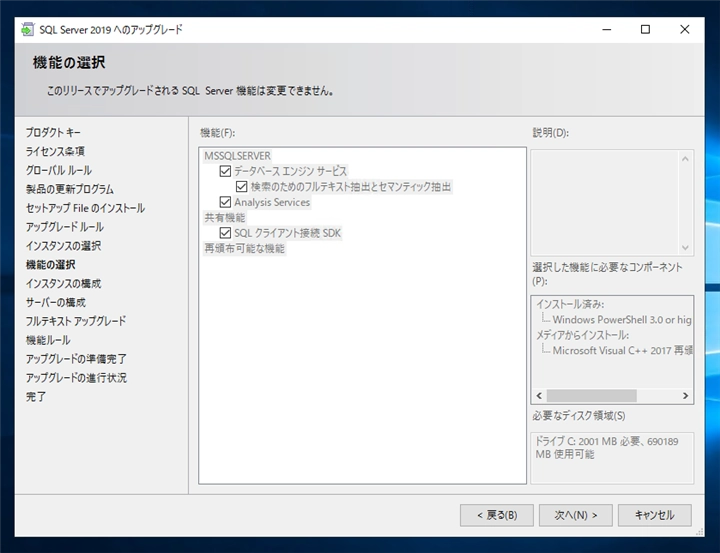The width and height of the screenshot is (720, 553).
Task: Select the 再頒布可能な機能 tree node
Action: coord(244,248)
